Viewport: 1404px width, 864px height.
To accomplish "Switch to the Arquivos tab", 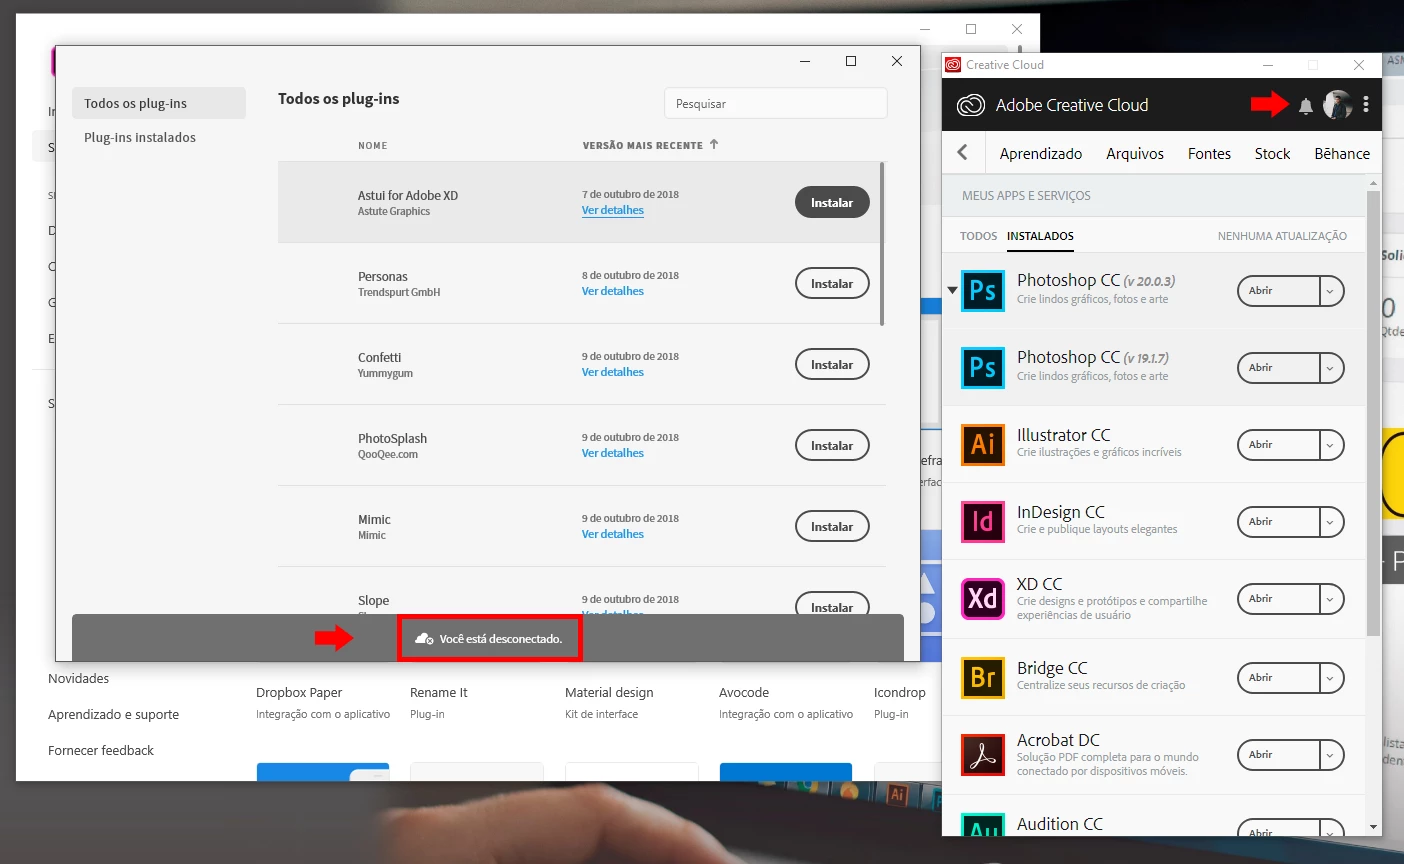I will click(x=1135, y=153).
